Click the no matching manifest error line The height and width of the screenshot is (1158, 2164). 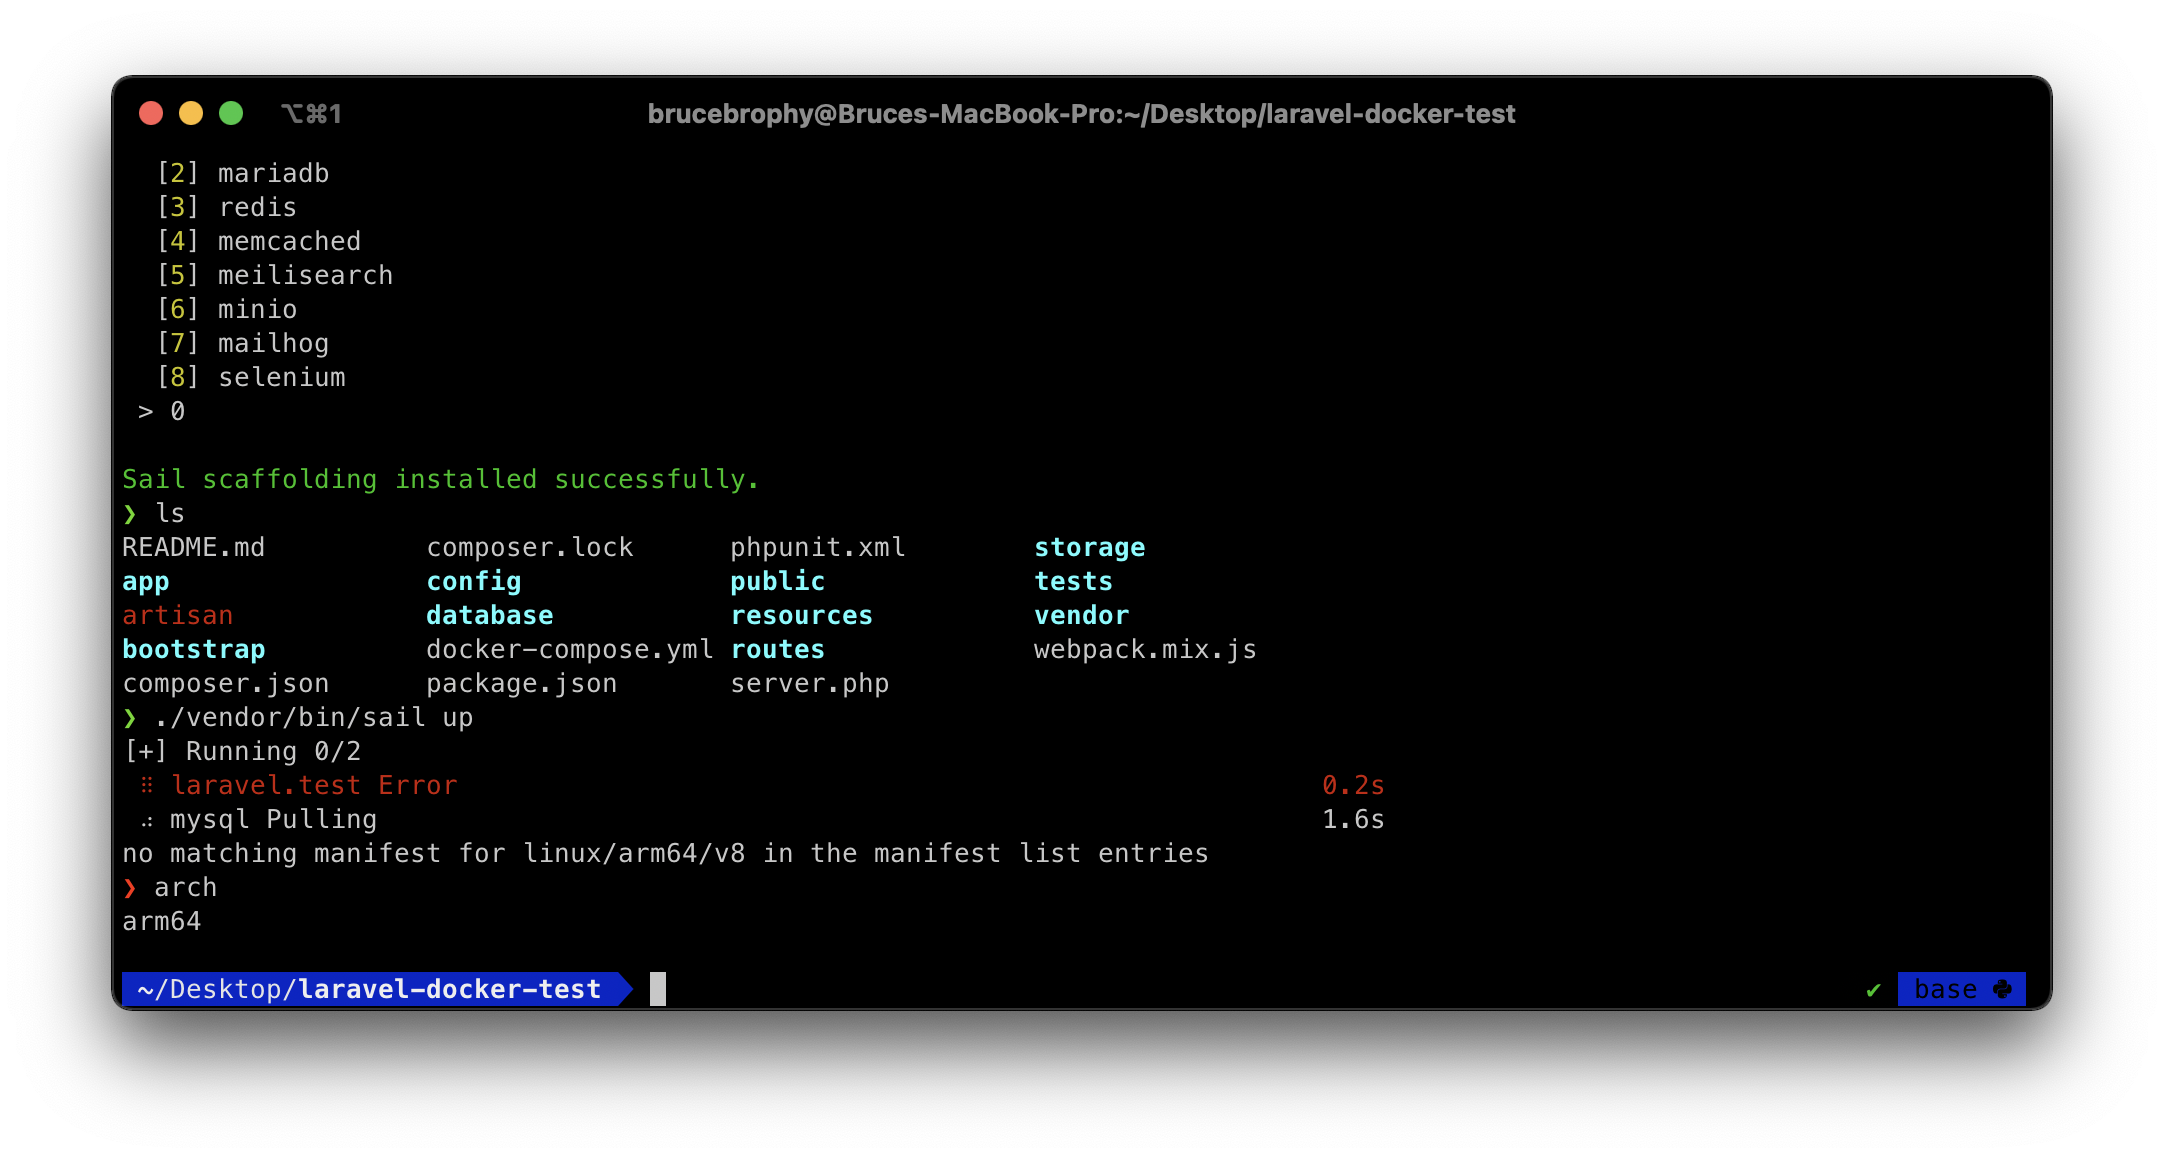(665, 853)
